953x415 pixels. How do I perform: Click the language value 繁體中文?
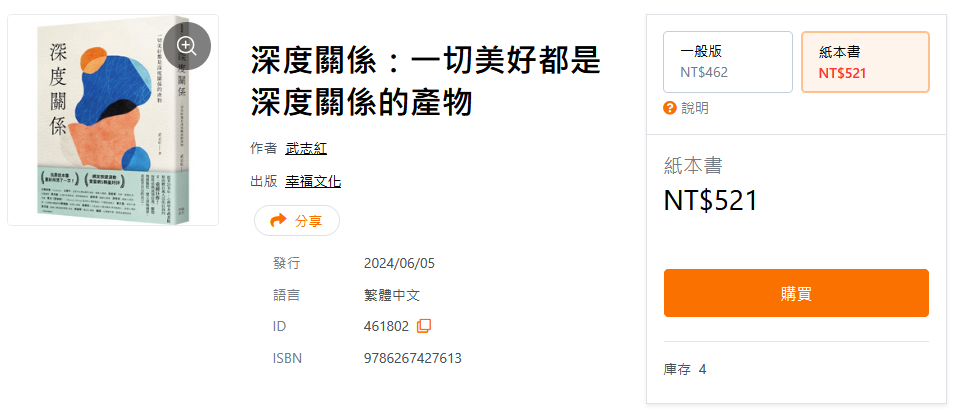point(391,295)
